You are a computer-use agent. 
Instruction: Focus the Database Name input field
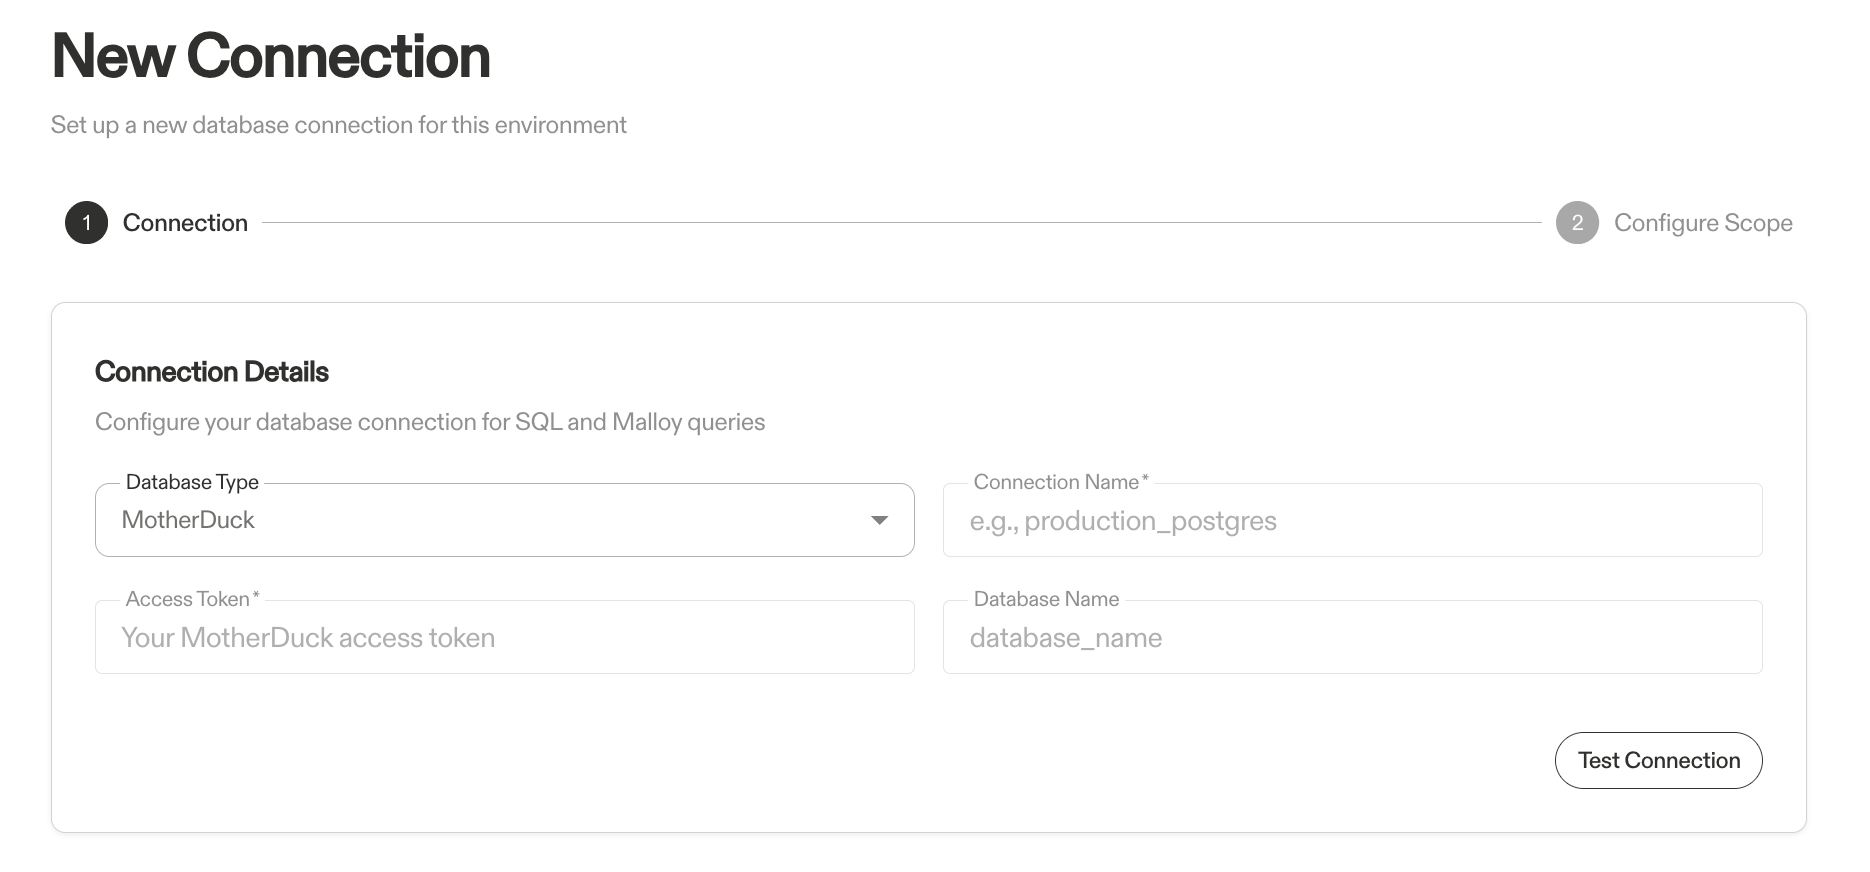coord(1352,637)
